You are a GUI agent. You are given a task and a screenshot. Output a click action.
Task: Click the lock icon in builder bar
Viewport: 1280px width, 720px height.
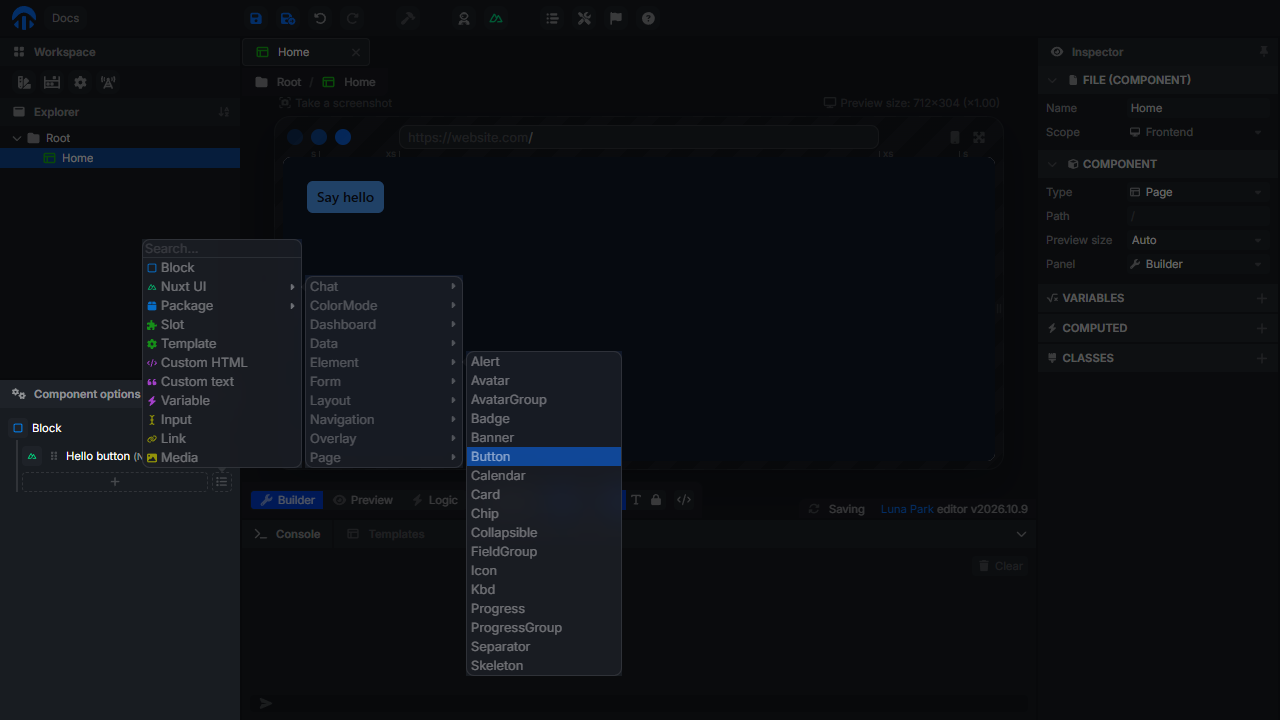pyautogui.click(x=656, y=500)
